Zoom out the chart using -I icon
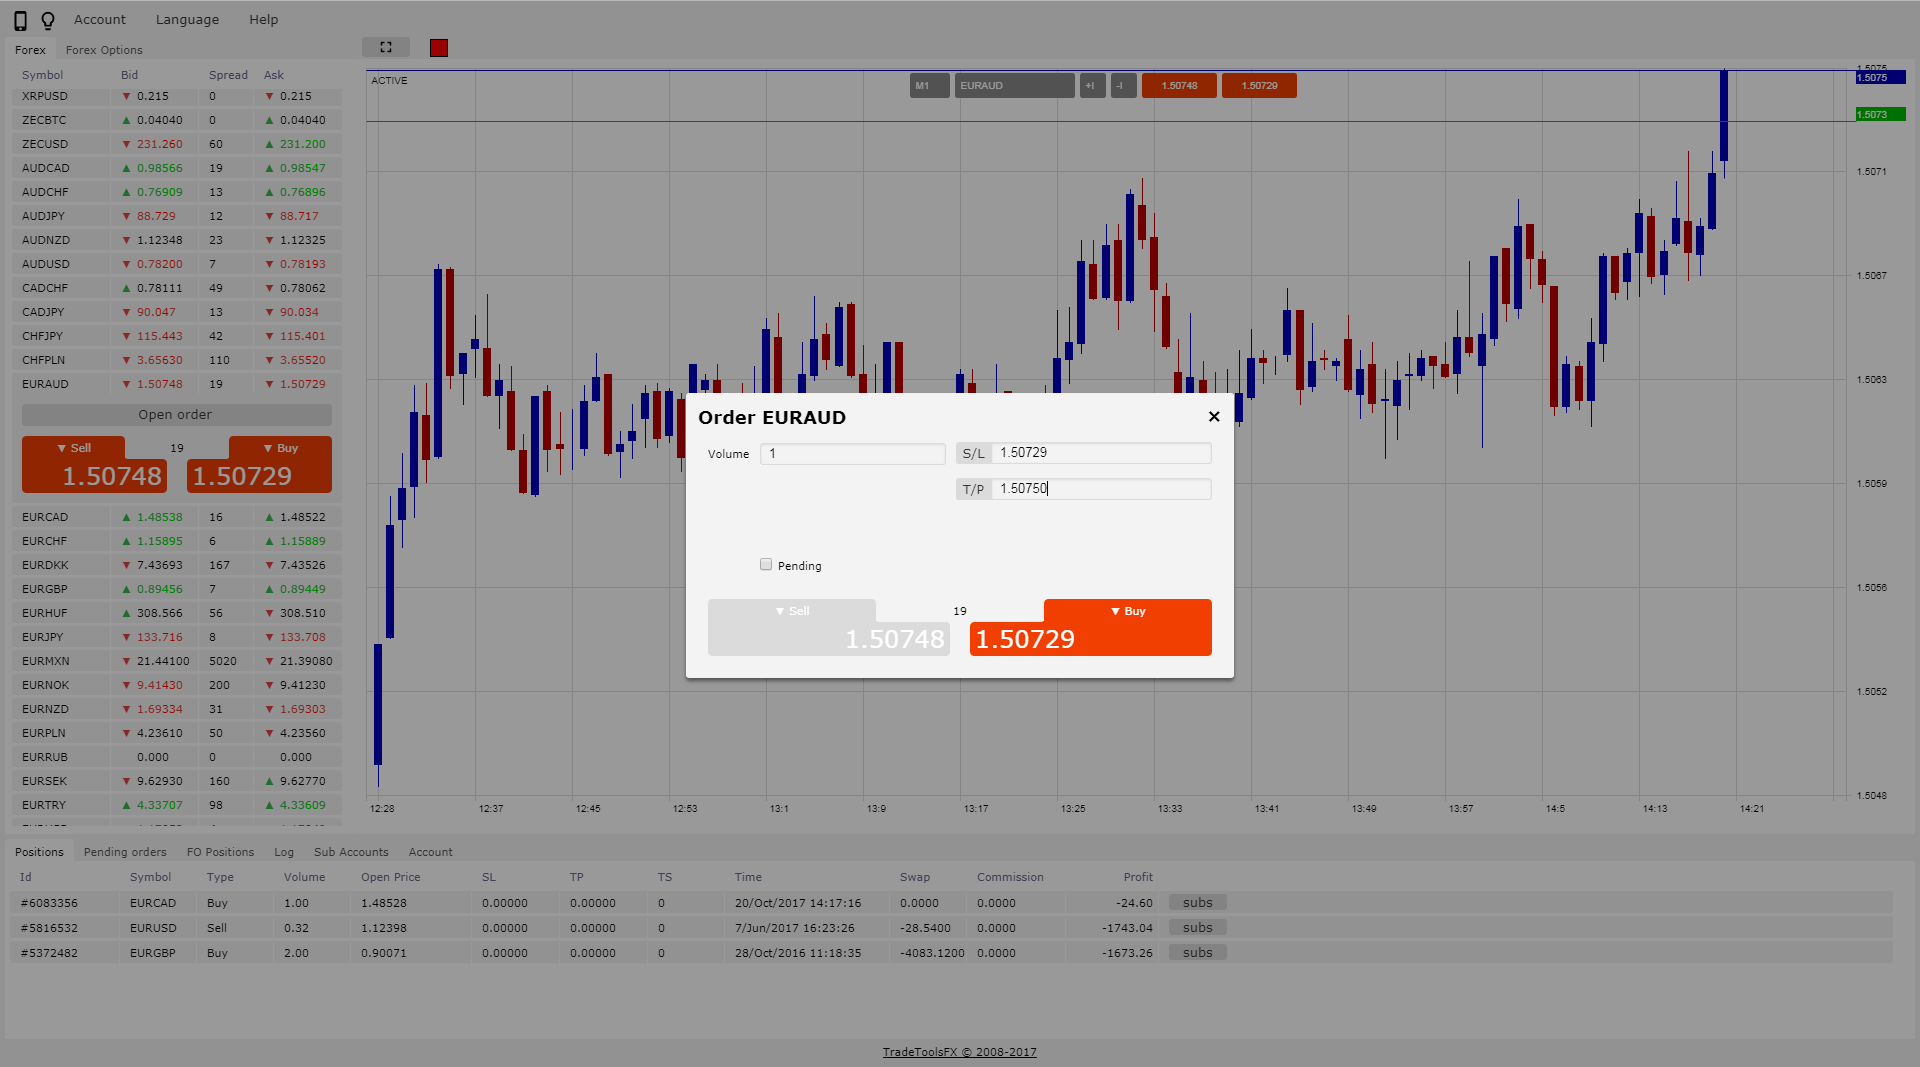The height and width of the screenshot is (1067, 1920). click(x=1122, y=85)
